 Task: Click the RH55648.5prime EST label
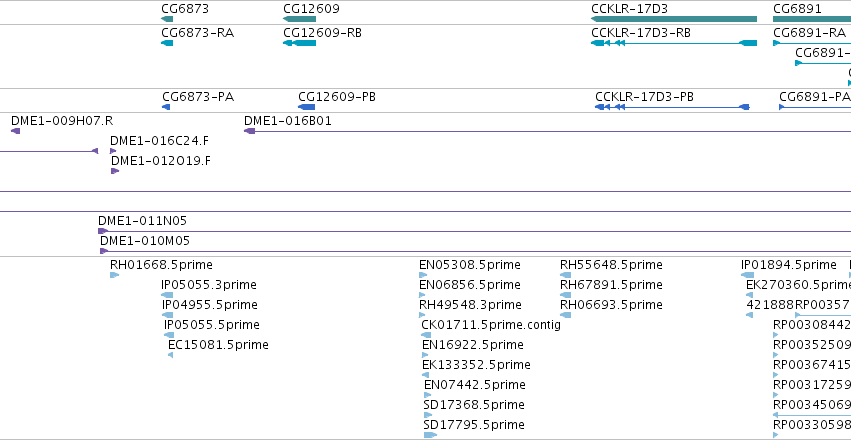point(611,265)
